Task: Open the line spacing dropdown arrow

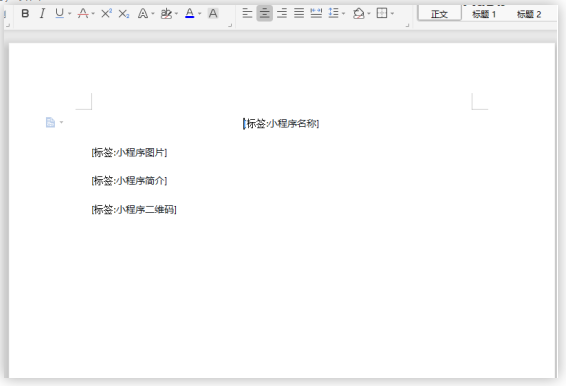Action: tap(343, 14)
